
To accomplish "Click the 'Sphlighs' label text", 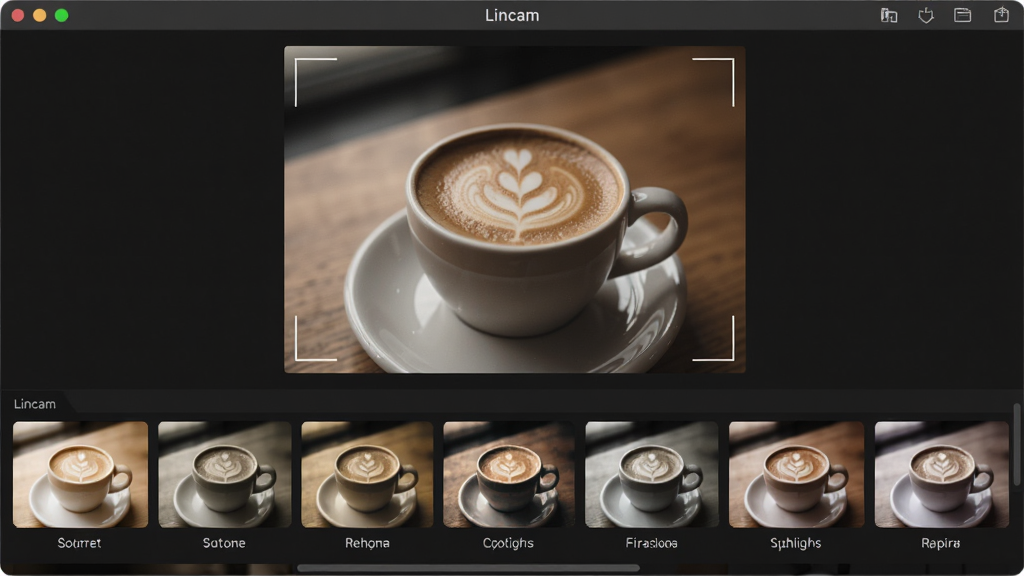I will coord(795,543).
